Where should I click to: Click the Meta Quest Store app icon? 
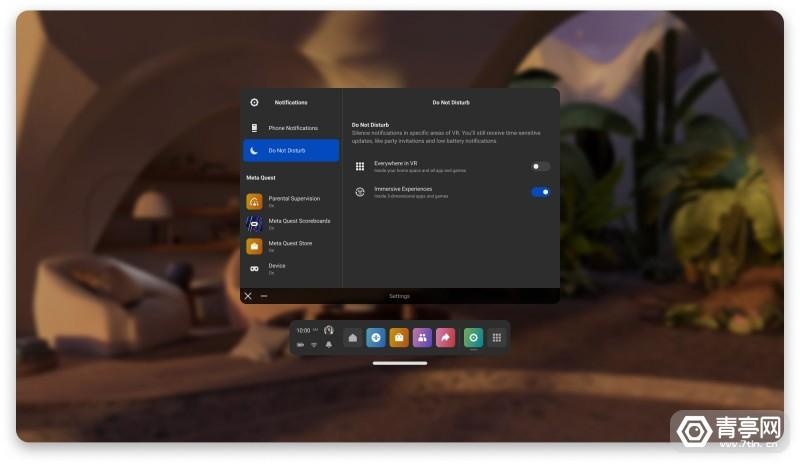pyautogui.click(x=254, y=247)
